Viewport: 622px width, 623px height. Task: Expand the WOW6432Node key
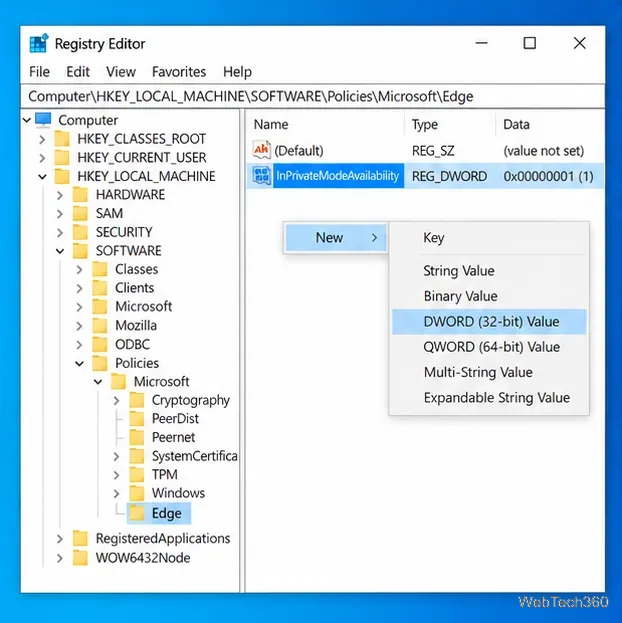pos(60,558)
